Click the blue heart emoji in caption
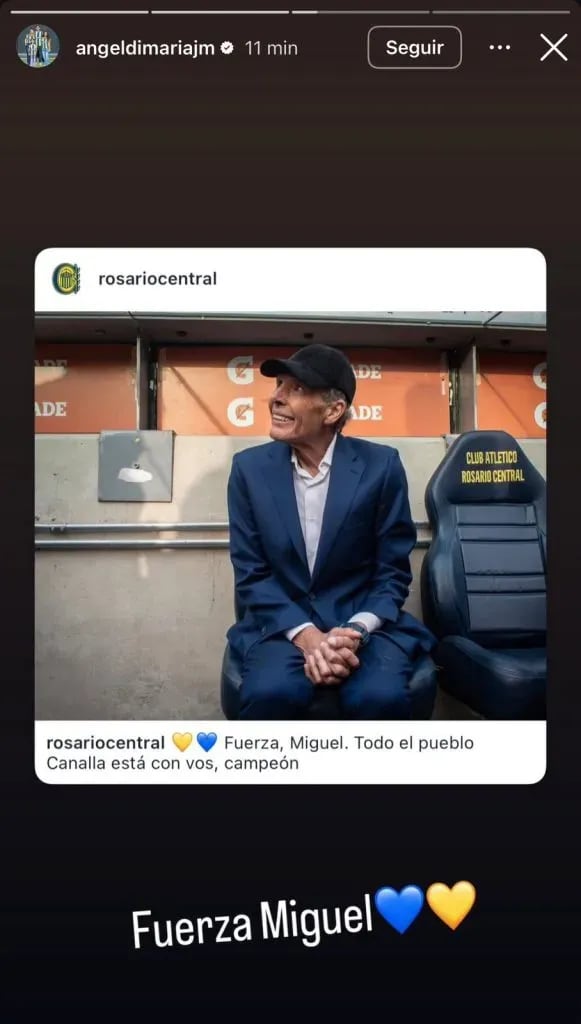 pos(206,743)
